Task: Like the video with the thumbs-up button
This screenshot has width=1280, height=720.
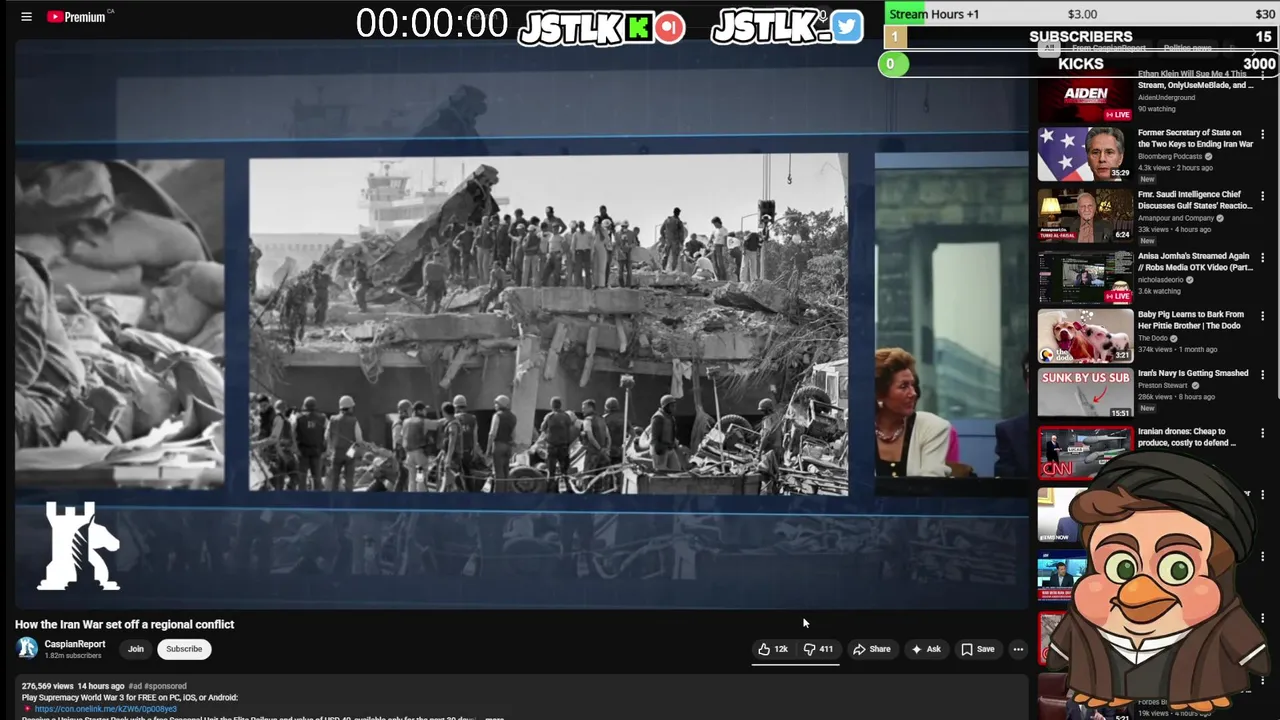Action: tap(773, 649)
